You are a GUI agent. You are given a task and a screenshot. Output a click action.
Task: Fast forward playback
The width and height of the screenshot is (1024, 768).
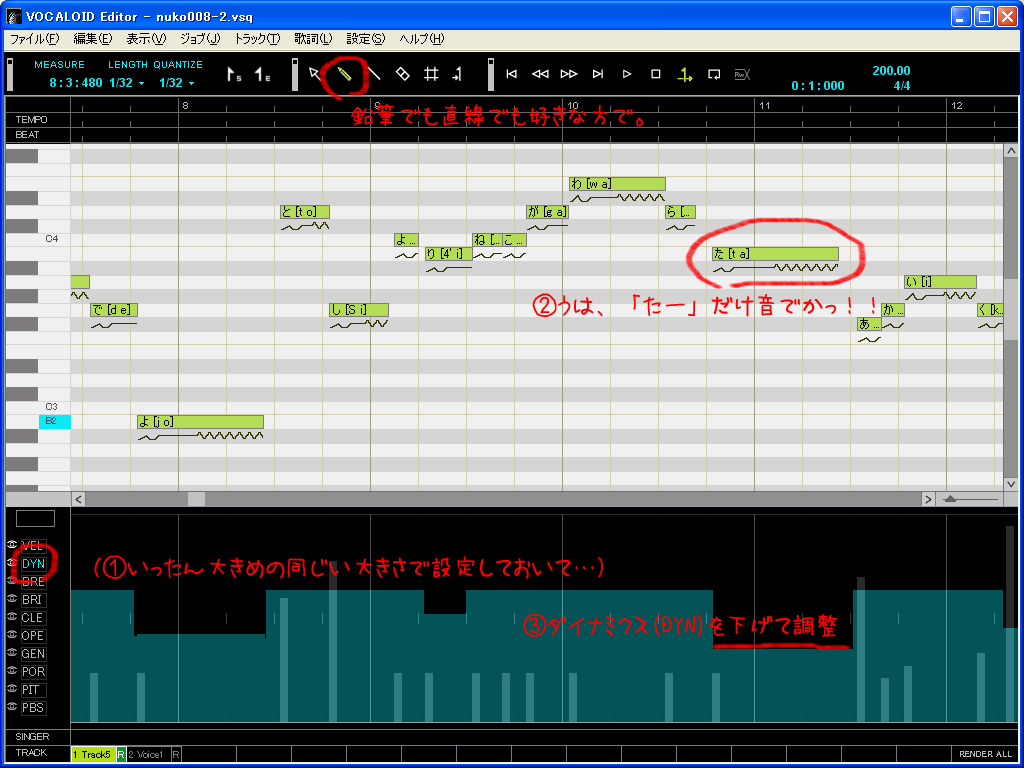click(569, 74)
